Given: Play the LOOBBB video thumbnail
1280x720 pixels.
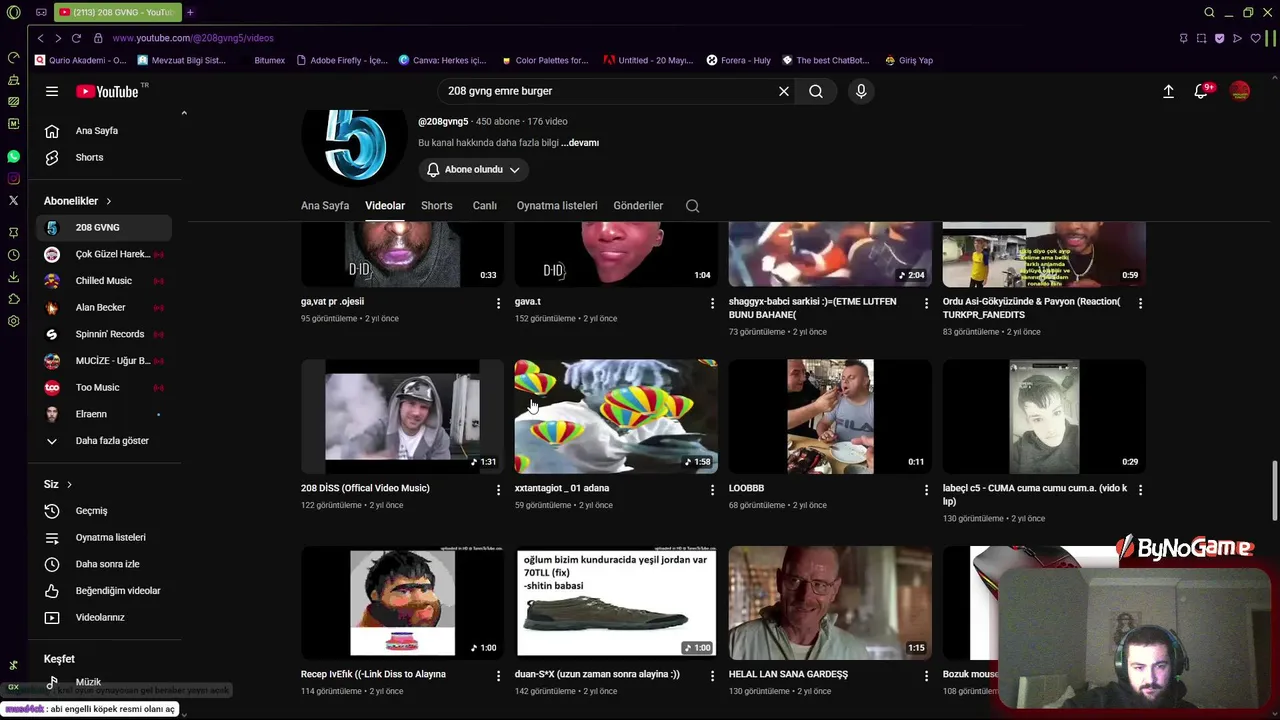Looking at the screenshot, I should pyautogui.click(x=830, y=416).
